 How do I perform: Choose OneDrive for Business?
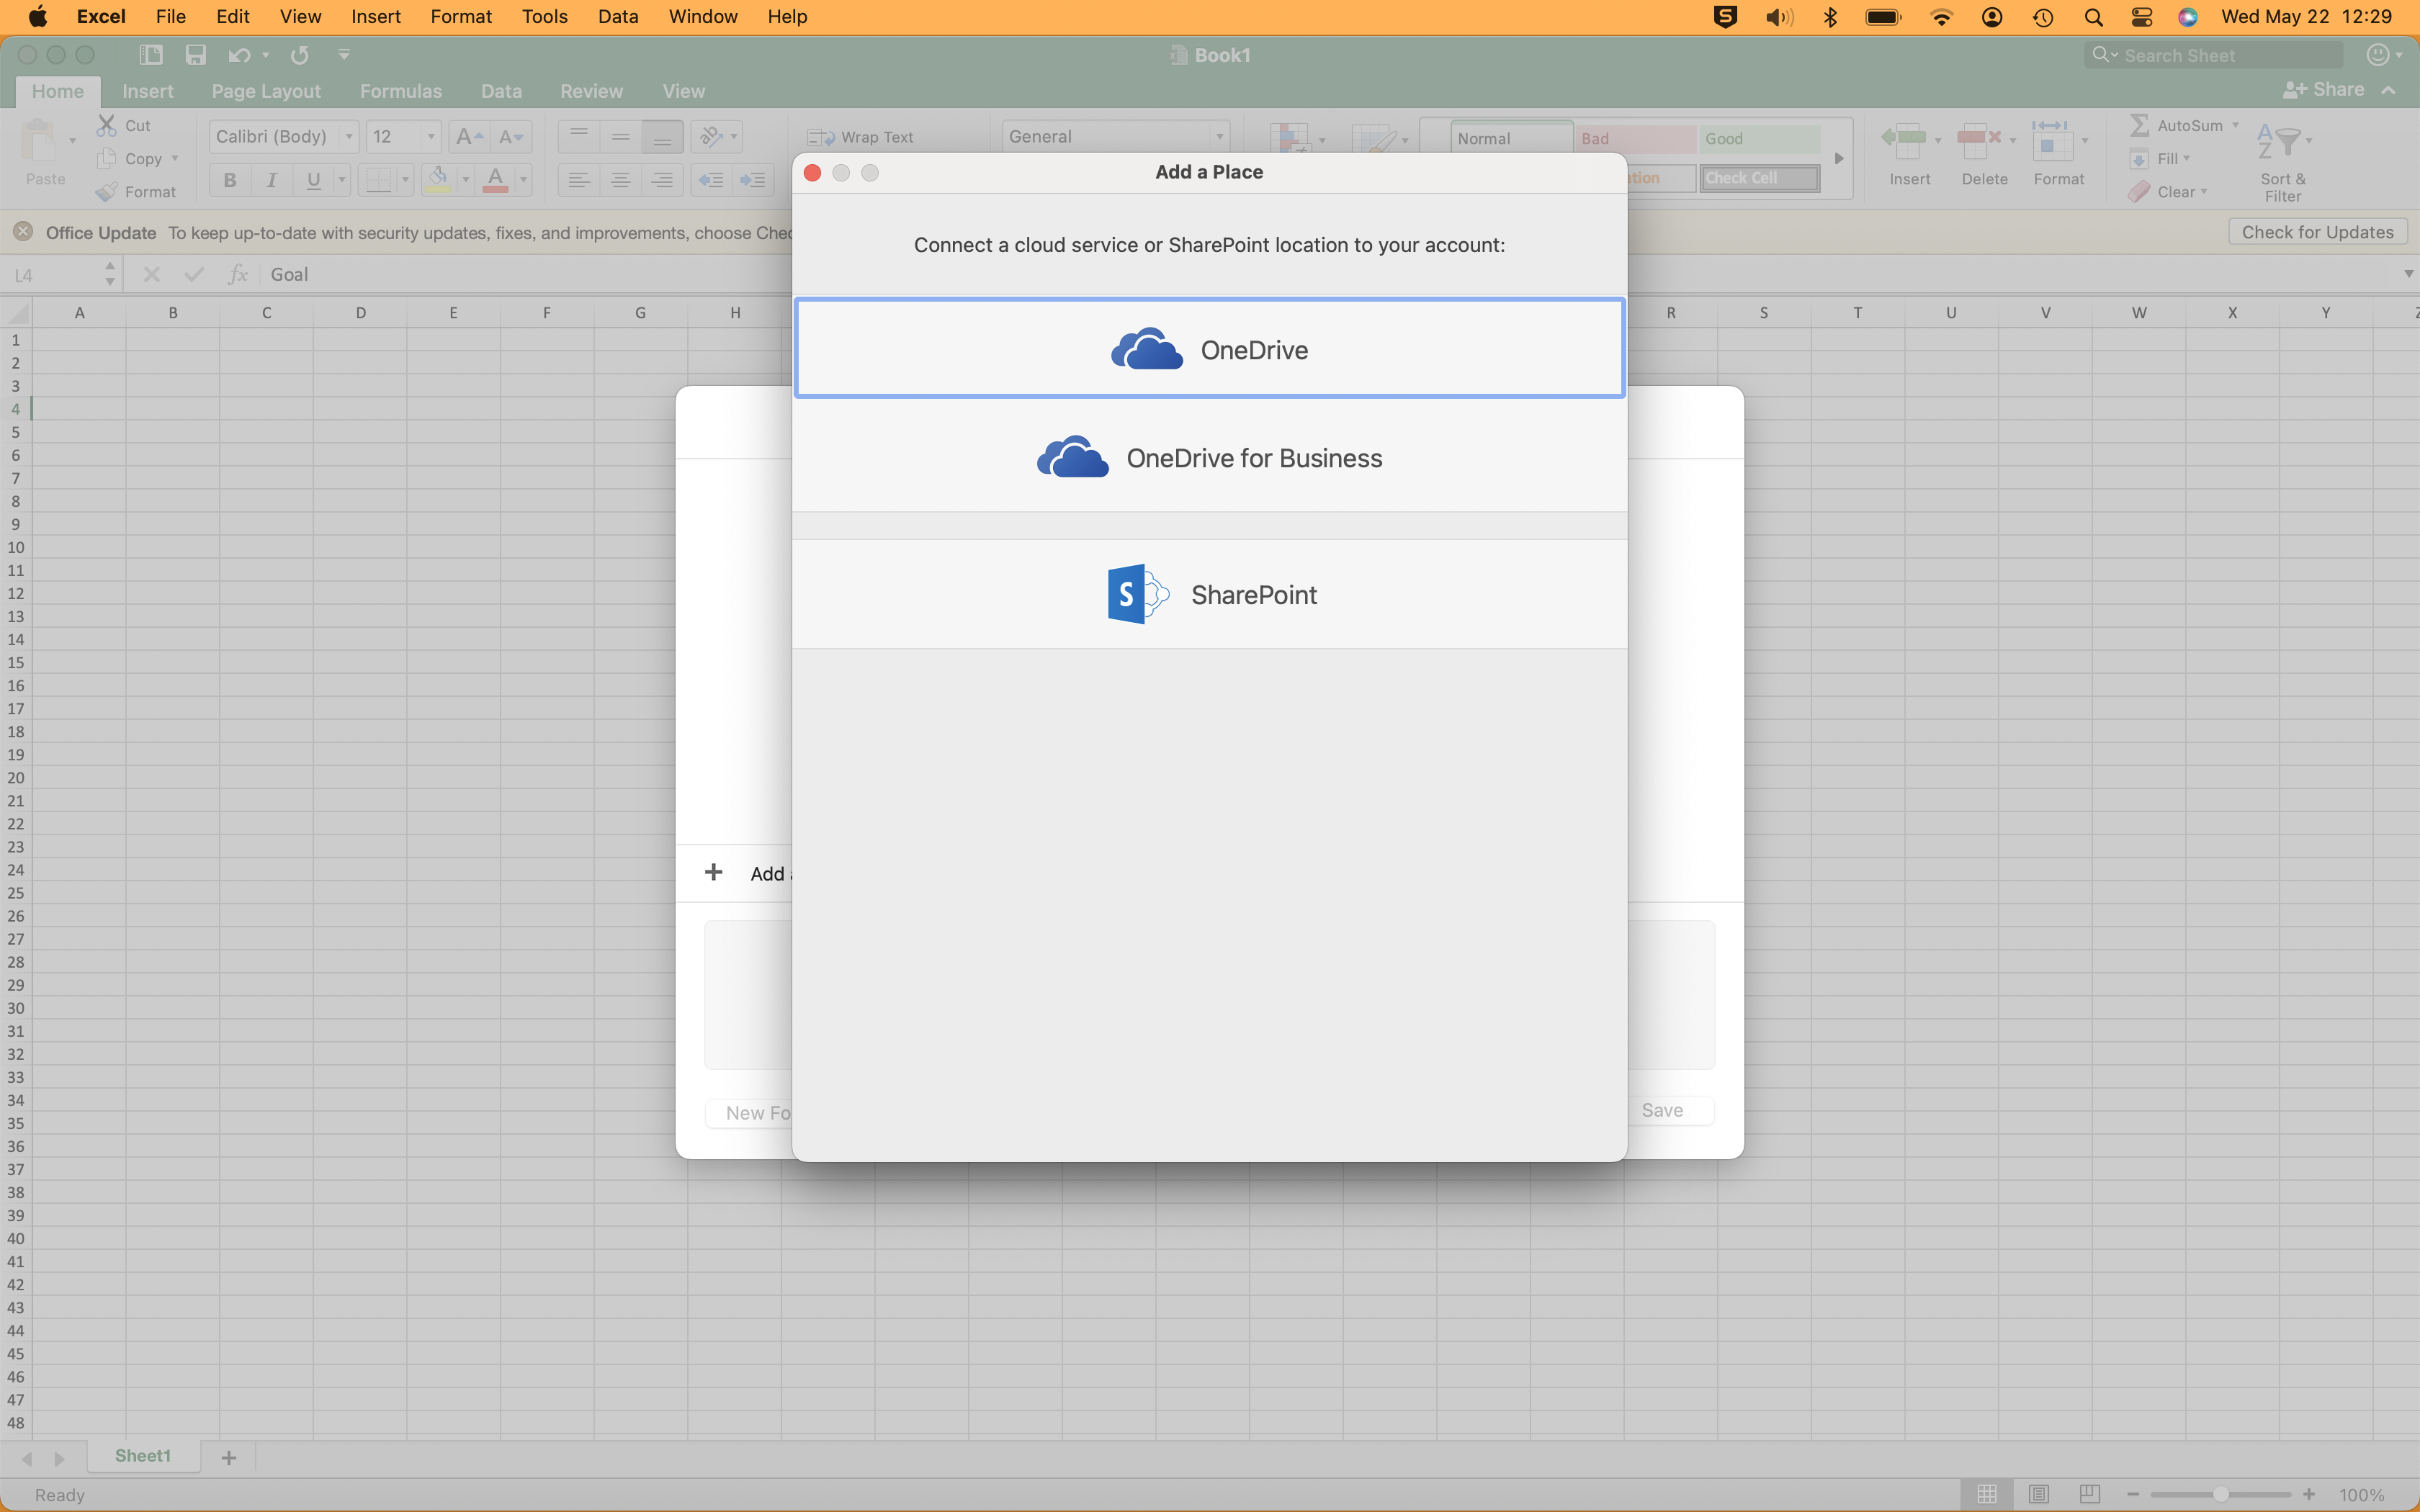pyautogui.click(x=1209, y=458)
